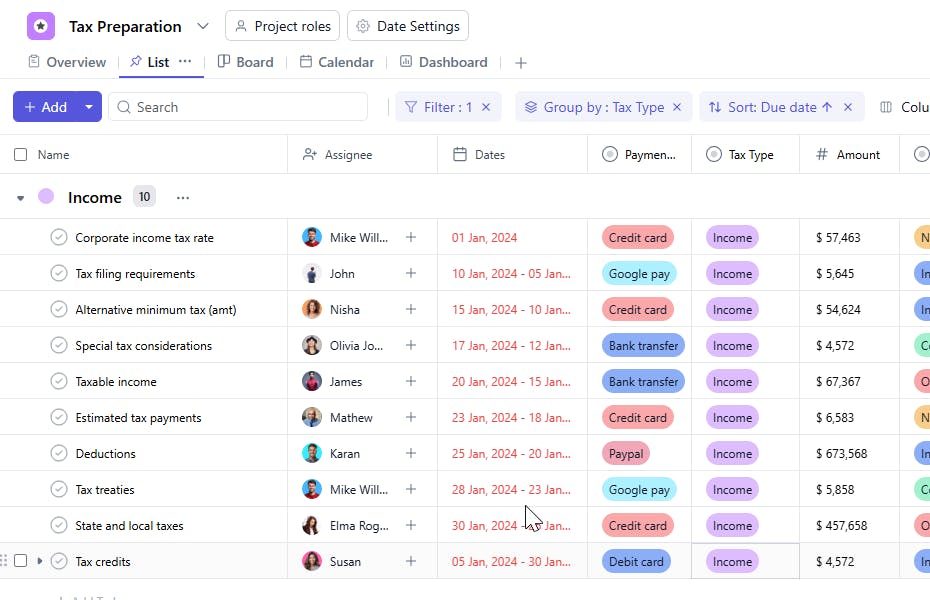Expand the Tax credits subtasks
The height and width of the screenshot is (600, 930).
coord(40,561)
